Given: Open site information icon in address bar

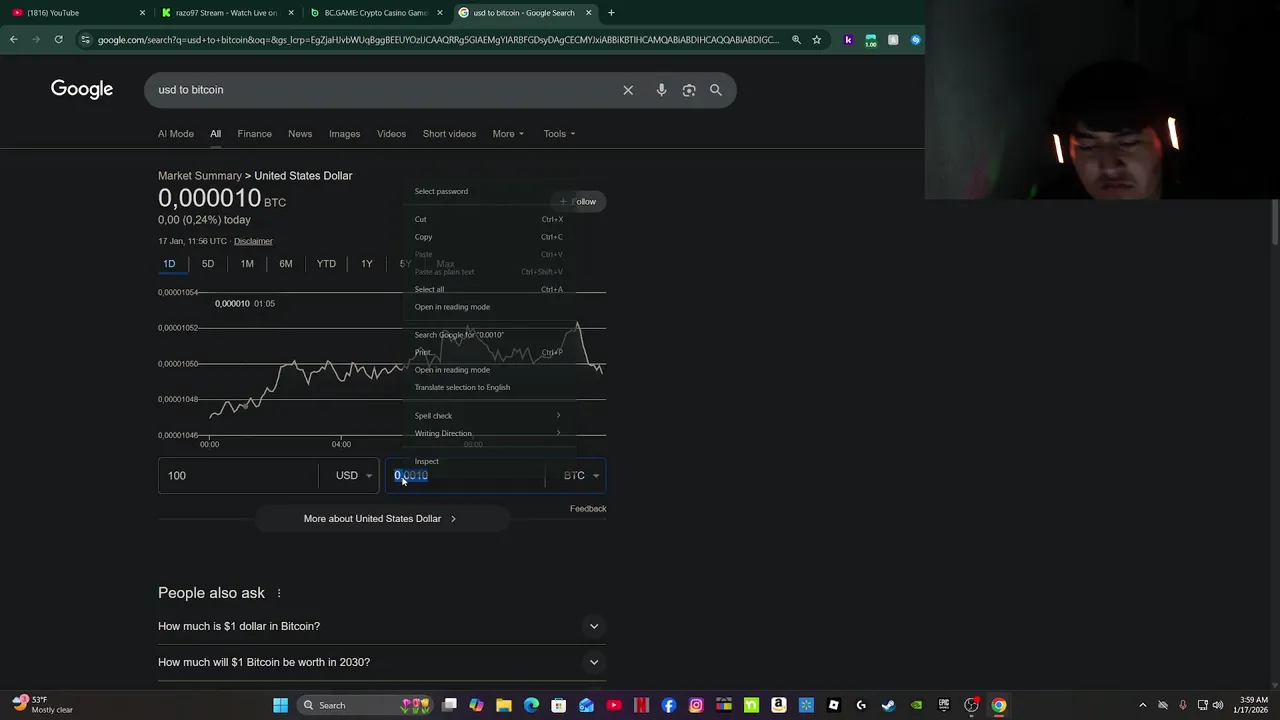Looking at the screenshot, I should (86, 40).
